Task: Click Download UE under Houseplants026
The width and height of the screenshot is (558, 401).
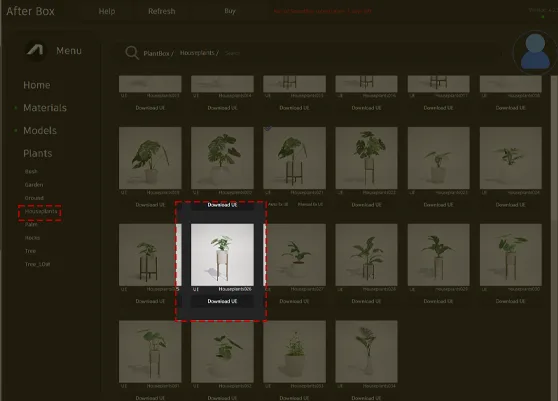Action: tap(222, 301)
